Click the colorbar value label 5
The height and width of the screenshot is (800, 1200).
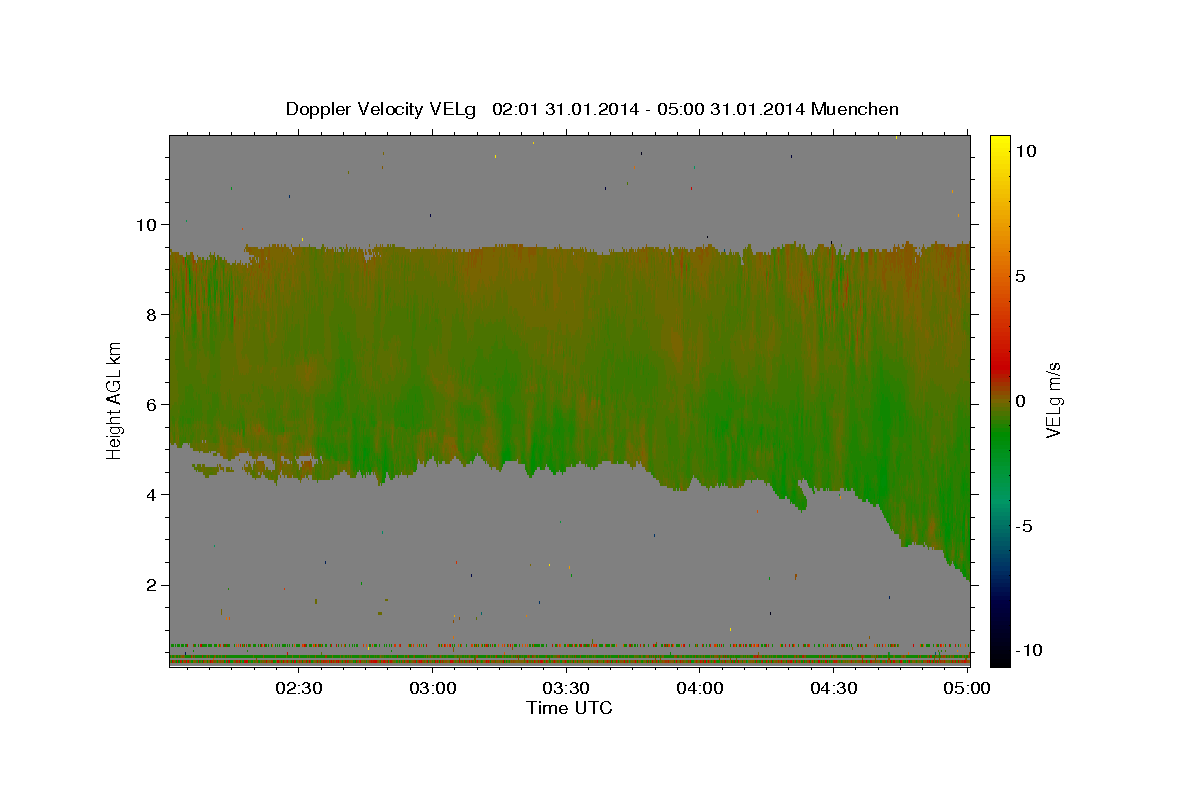tap(1020, 275)
